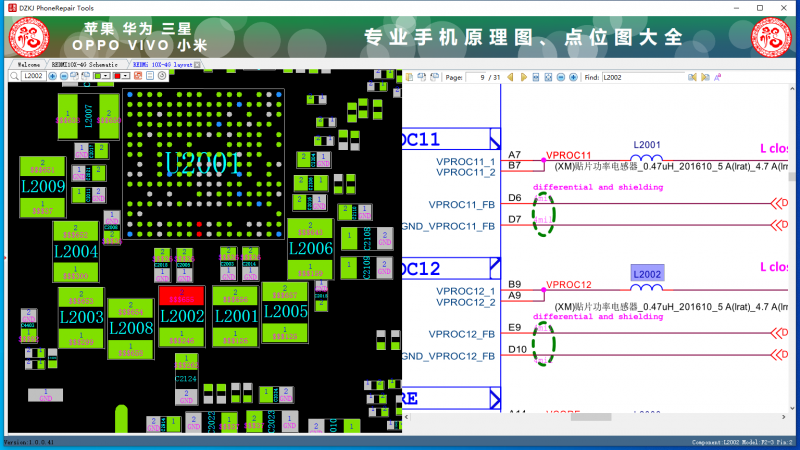The width and height of the screenshot is (800, 450).
Task: Click the layout zoom in (plus) icon
Action: [x=52, y=76]
